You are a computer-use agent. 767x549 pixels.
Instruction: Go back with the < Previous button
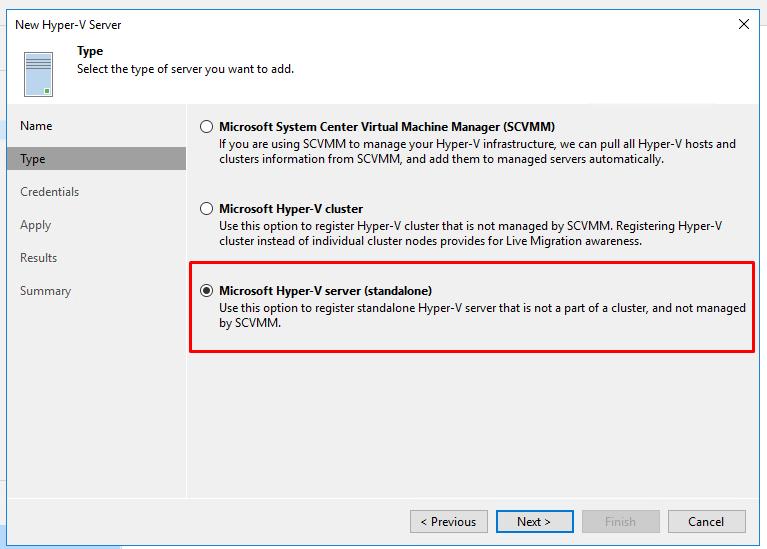click(x=449, y=522)
